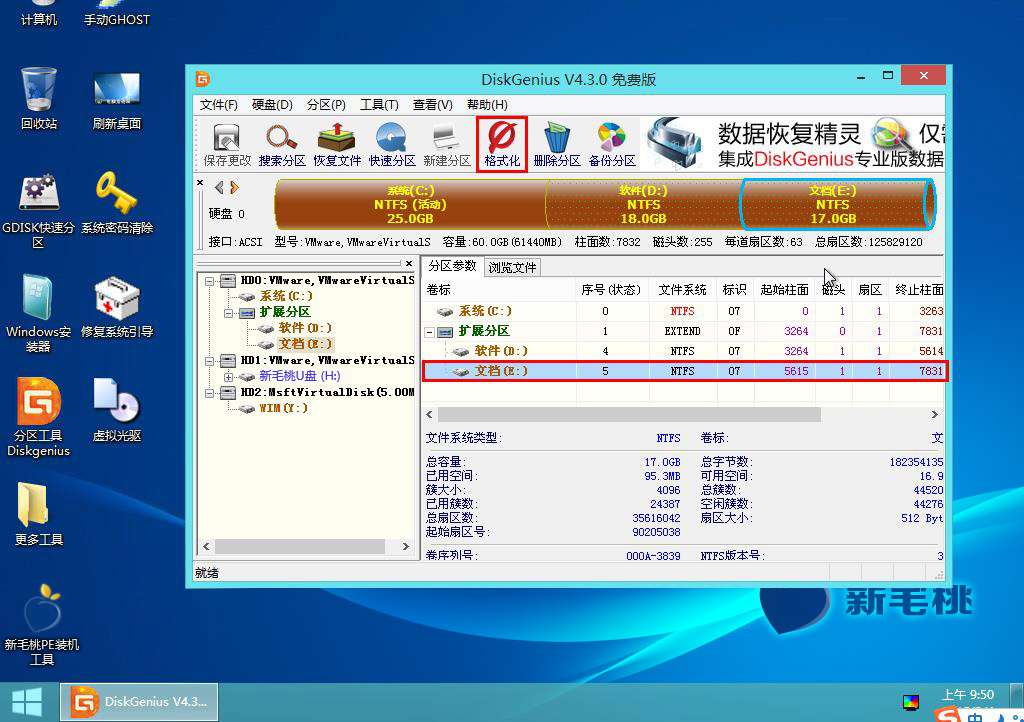Open the 备份分区 backup partition tool

coord(612,145)
